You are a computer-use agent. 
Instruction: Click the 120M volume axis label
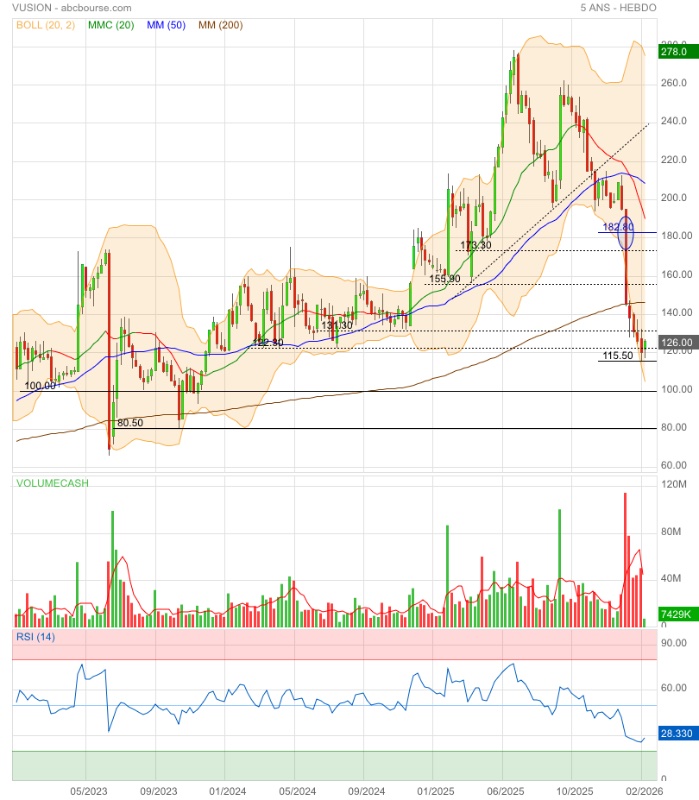[x=673, y=484]
